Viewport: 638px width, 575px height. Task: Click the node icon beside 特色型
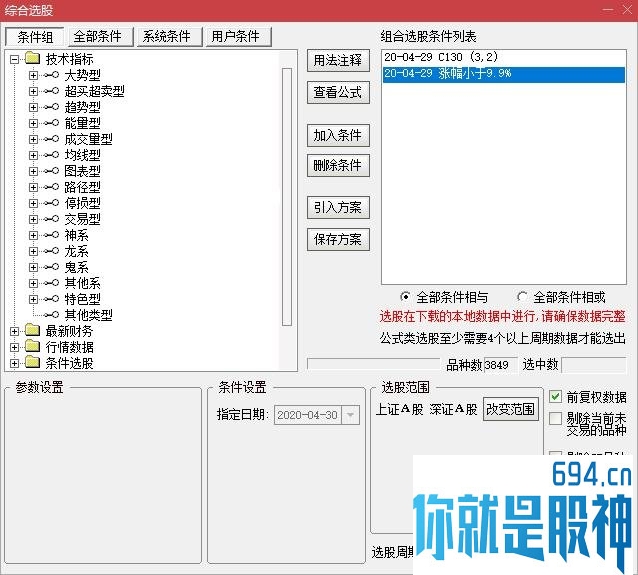(51, 299)
